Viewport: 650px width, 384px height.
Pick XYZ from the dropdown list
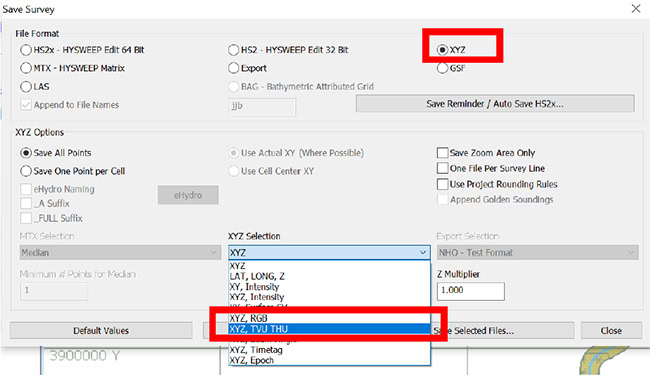point(329,266)
